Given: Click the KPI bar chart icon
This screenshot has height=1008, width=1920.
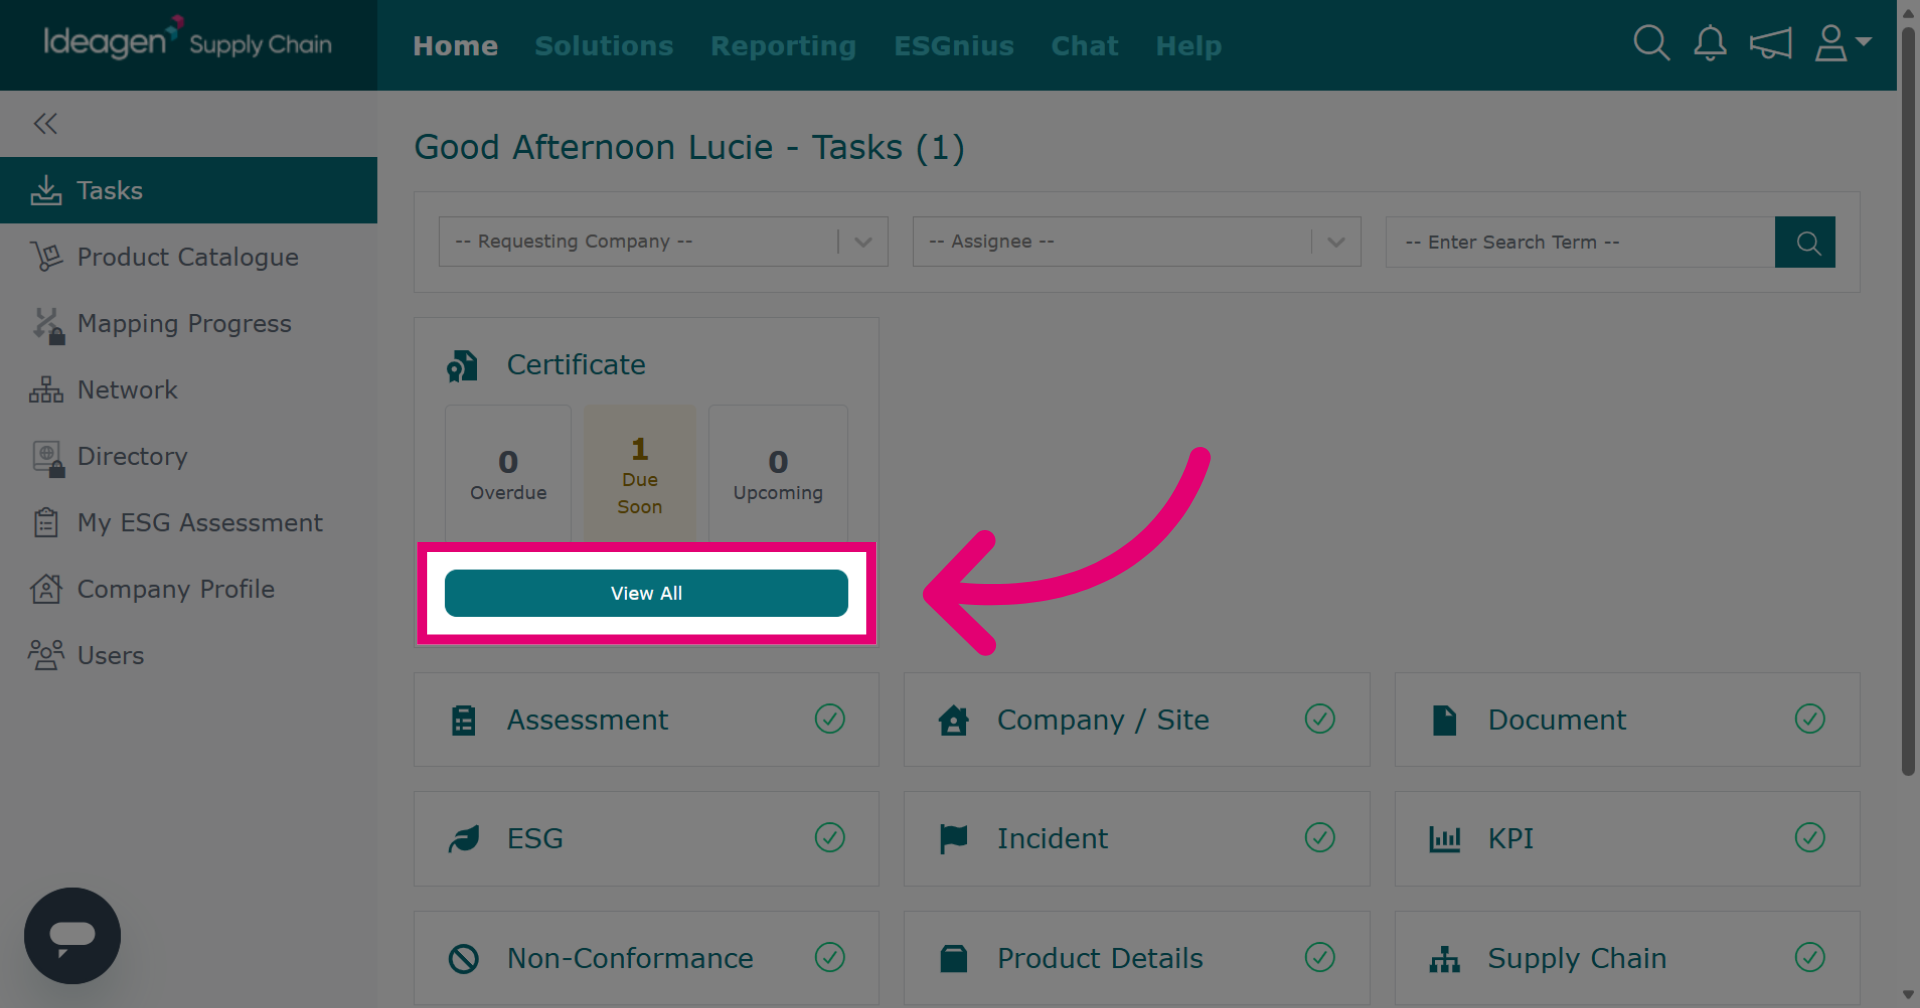Looking at the screenshot, I should (x=1444, y=839).
